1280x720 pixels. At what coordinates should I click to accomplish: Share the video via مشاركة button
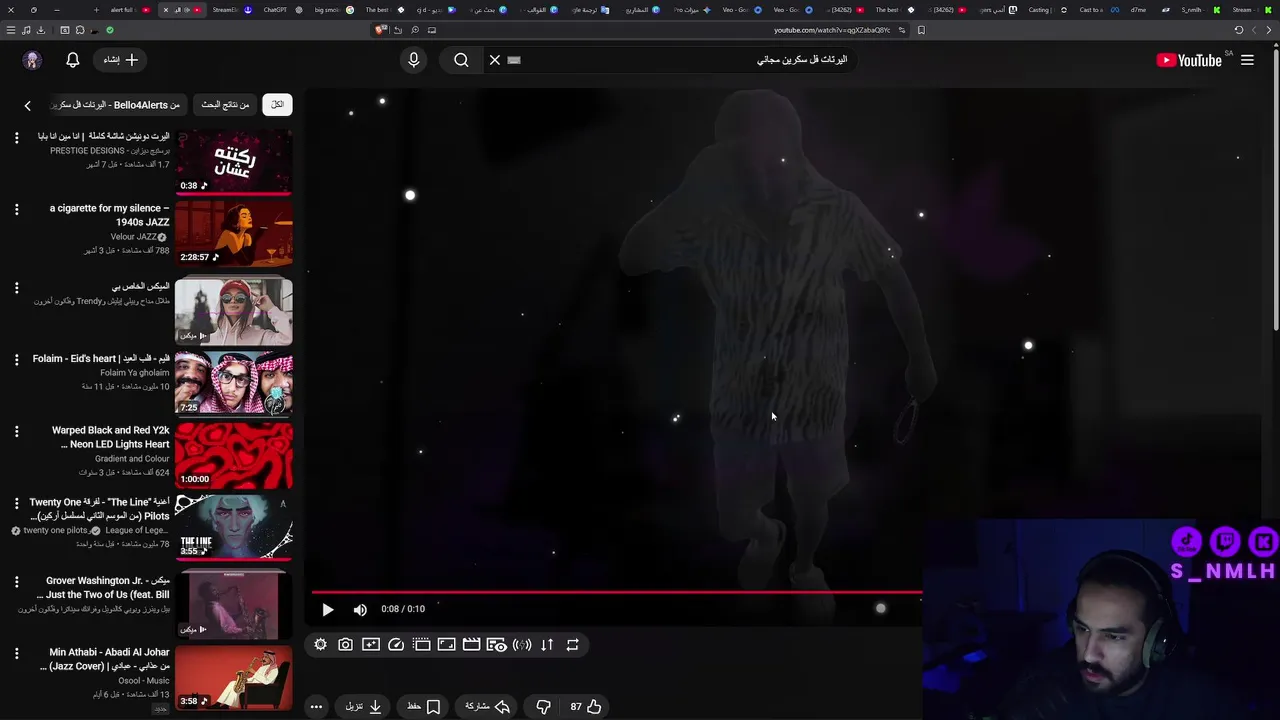pyautogui.click(x=487, y=706)
